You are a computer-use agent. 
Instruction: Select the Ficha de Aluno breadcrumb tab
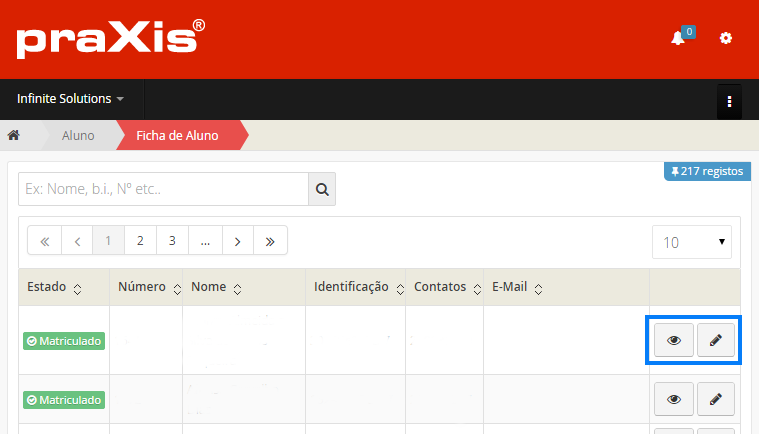(176, 135)
